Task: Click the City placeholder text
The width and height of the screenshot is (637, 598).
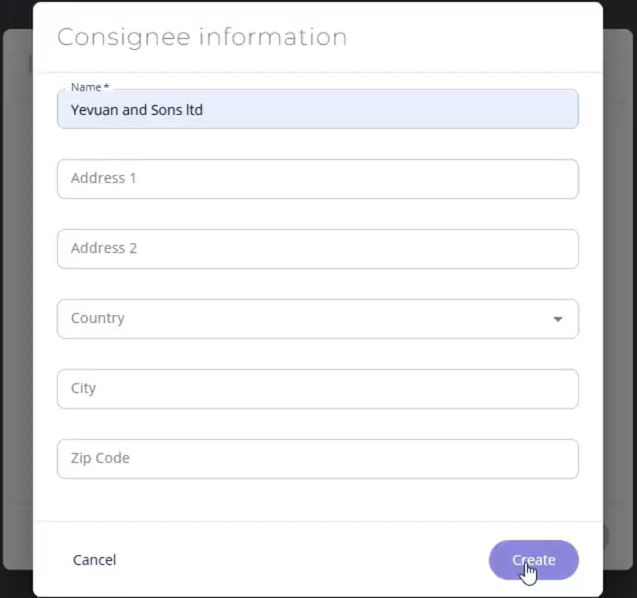Action: pyautogui.click(x=83, y=388)
